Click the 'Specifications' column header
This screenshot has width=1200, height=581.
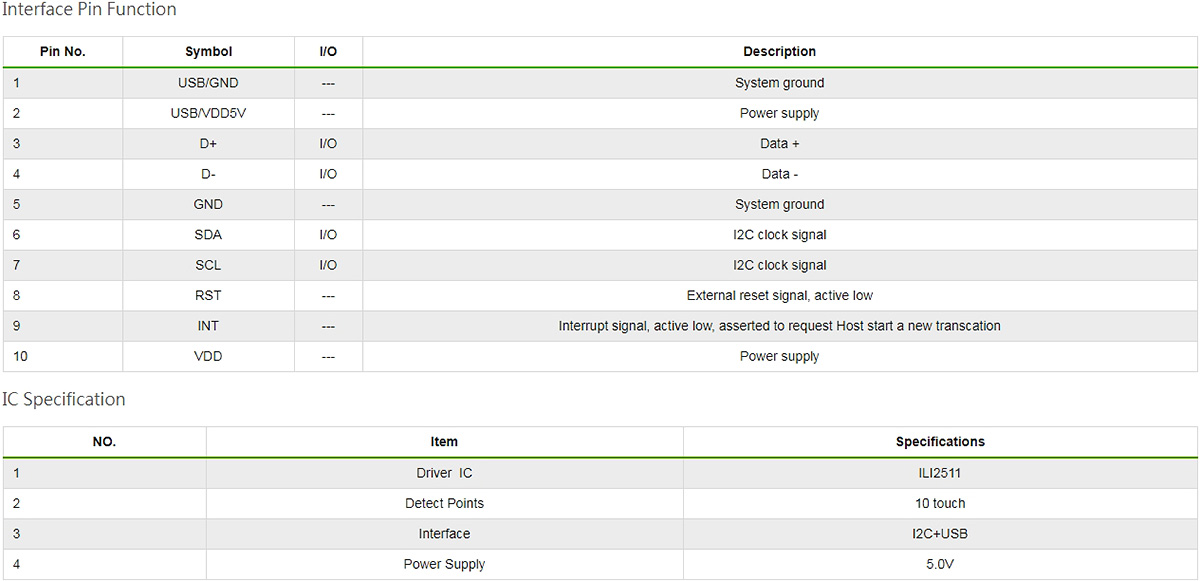point(939,442)
